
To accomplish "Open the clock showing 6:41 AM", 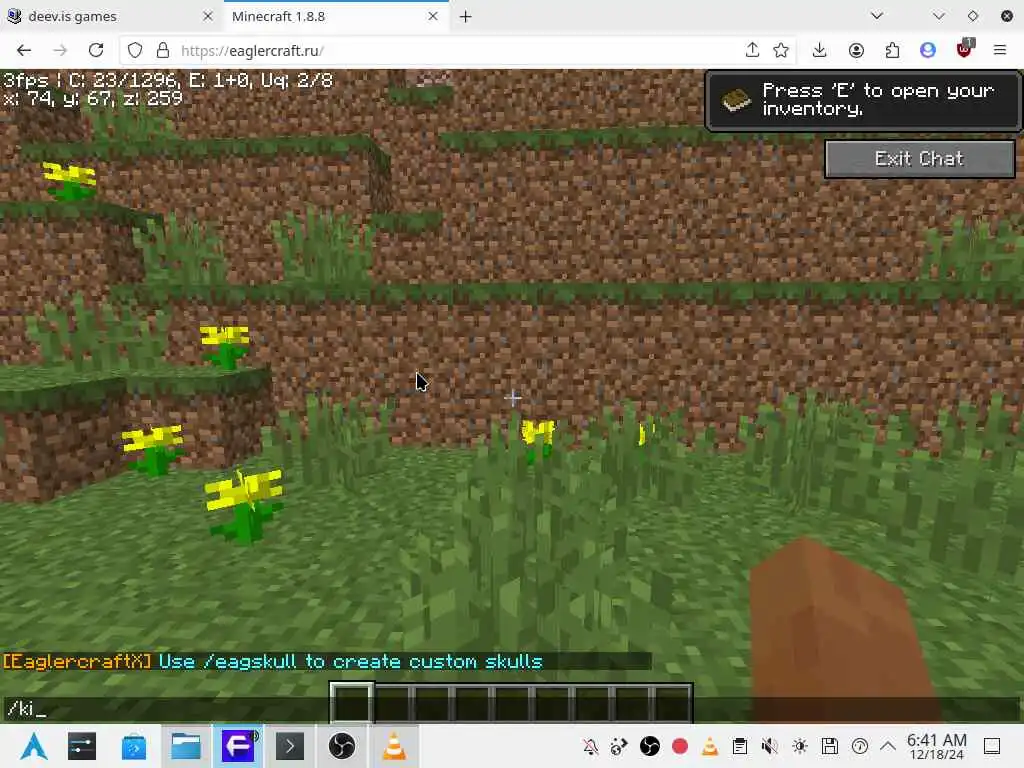I will click(x=937, y=746).
